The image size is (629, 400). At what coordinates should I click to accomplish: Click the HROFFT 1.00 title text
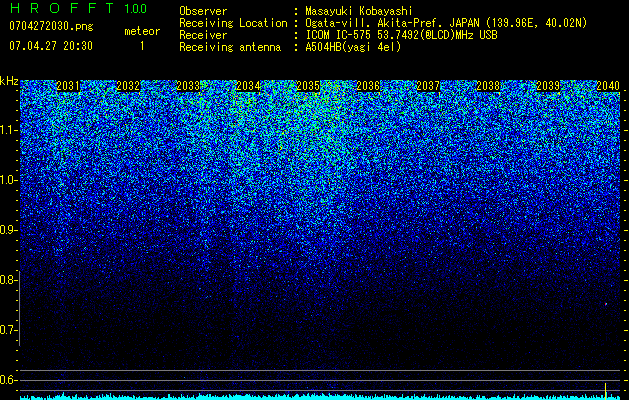tap(78, 8)
